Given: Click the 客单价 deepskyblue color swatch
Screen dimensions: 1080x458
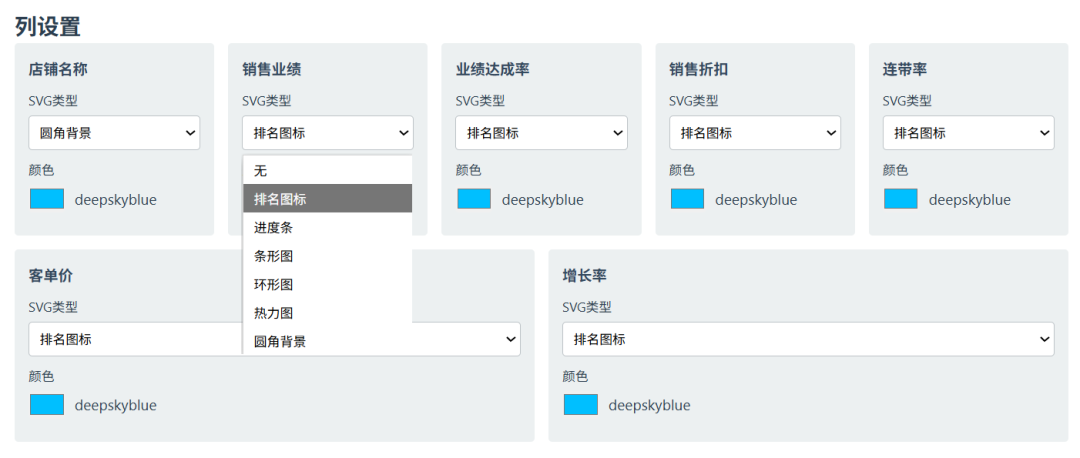Looking at the screenshot, I should tap(47, 405).
